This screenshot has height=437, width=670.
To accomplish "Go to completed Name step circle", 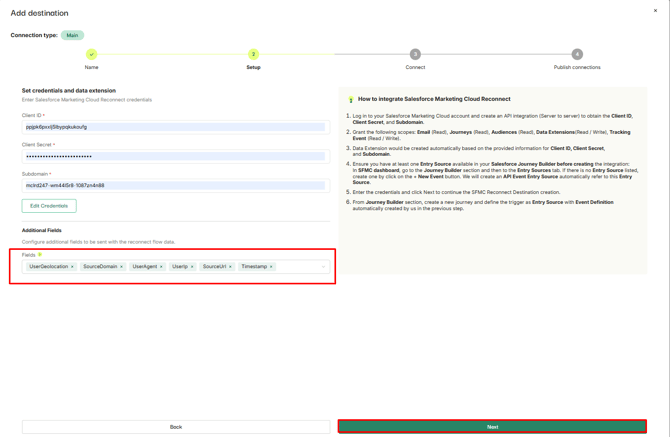I will coord(91,54).
